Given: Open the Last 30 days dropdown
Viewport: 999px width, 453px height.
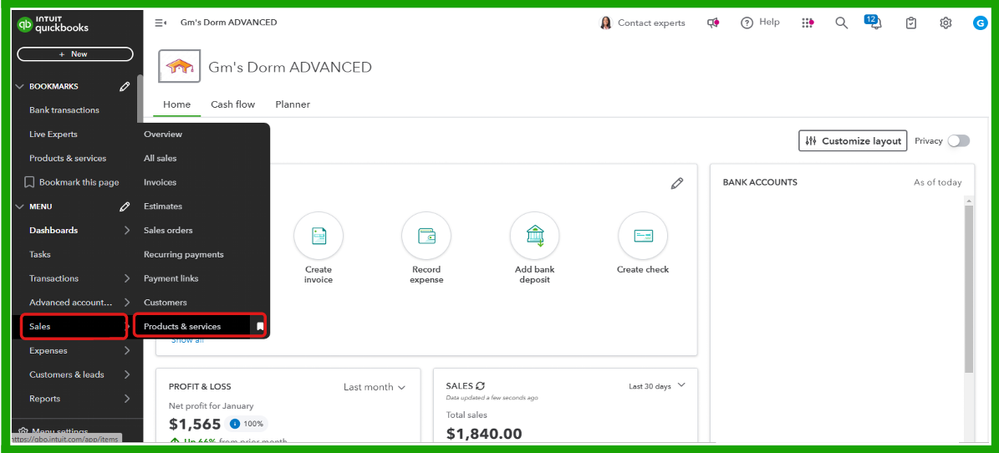Looking at the screenshot, I should [x=657, y=386].
